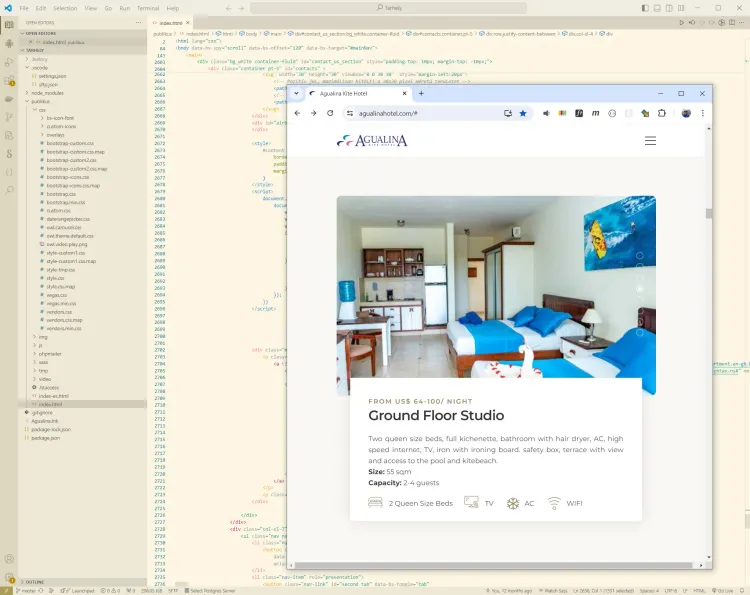This screenshot has height=595, width=750.
Task: Open the Chrome Extensions puzzle icon
Action: click(x=662, y=113)
